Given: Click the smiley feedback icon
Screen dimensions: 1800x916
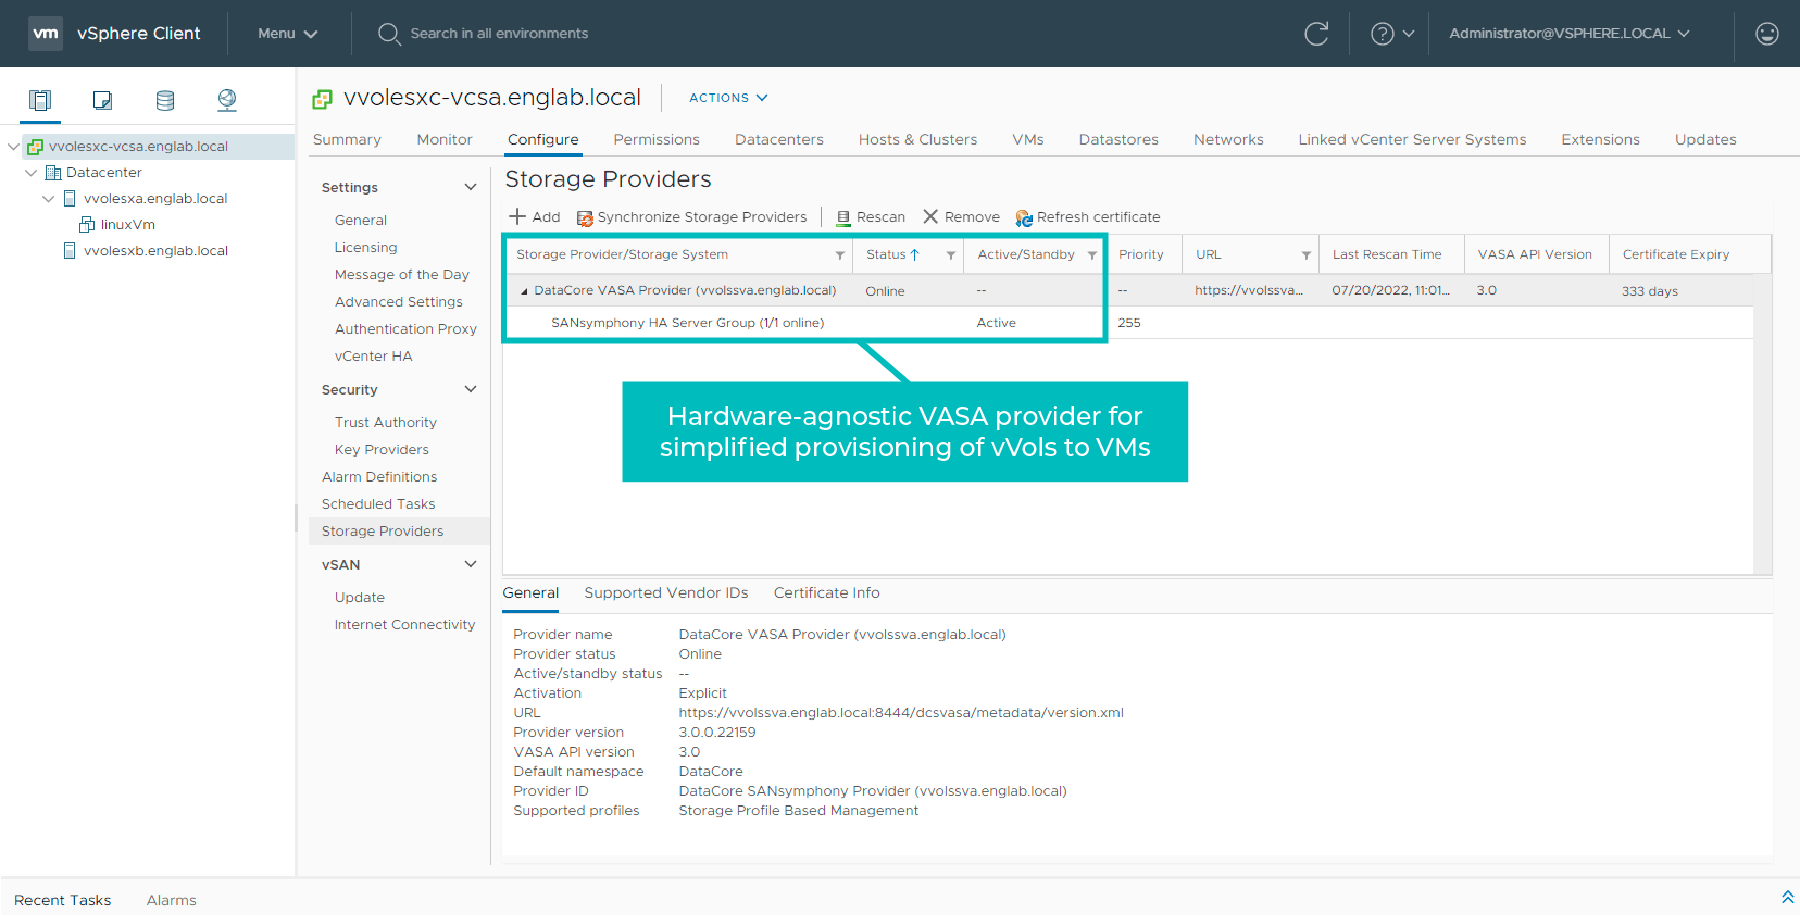Looking at the screenshot, I should pyautogui.click(x=1767, y=34).
